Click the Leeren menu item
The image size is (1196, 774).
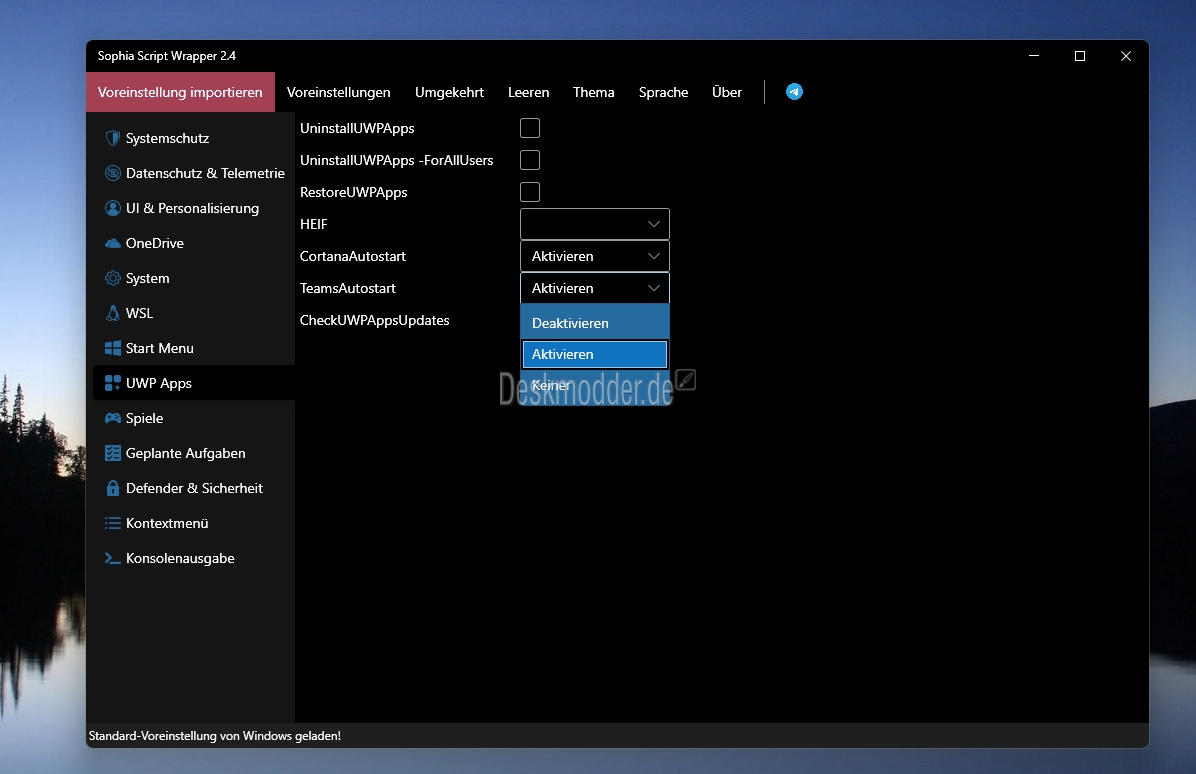[529, 92]
